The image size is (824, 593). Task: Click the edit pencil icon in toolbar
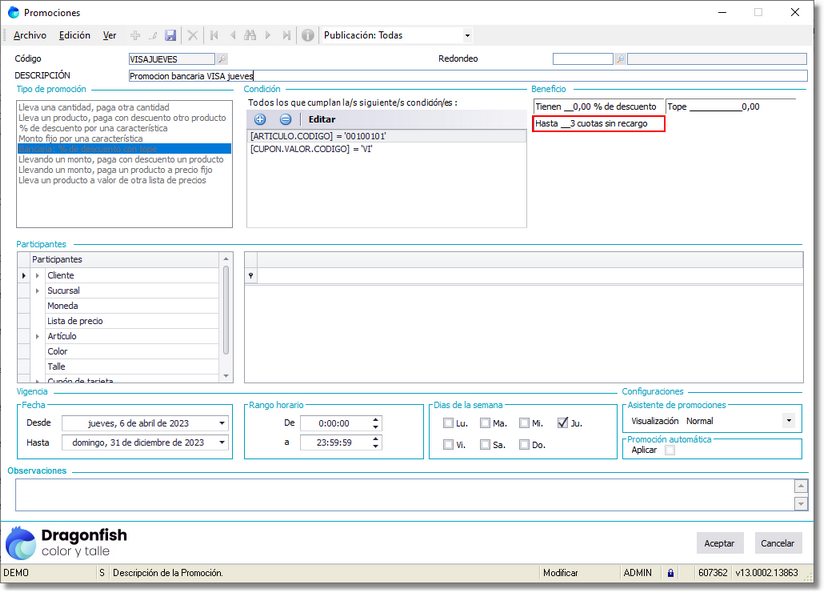pos(153,35)
